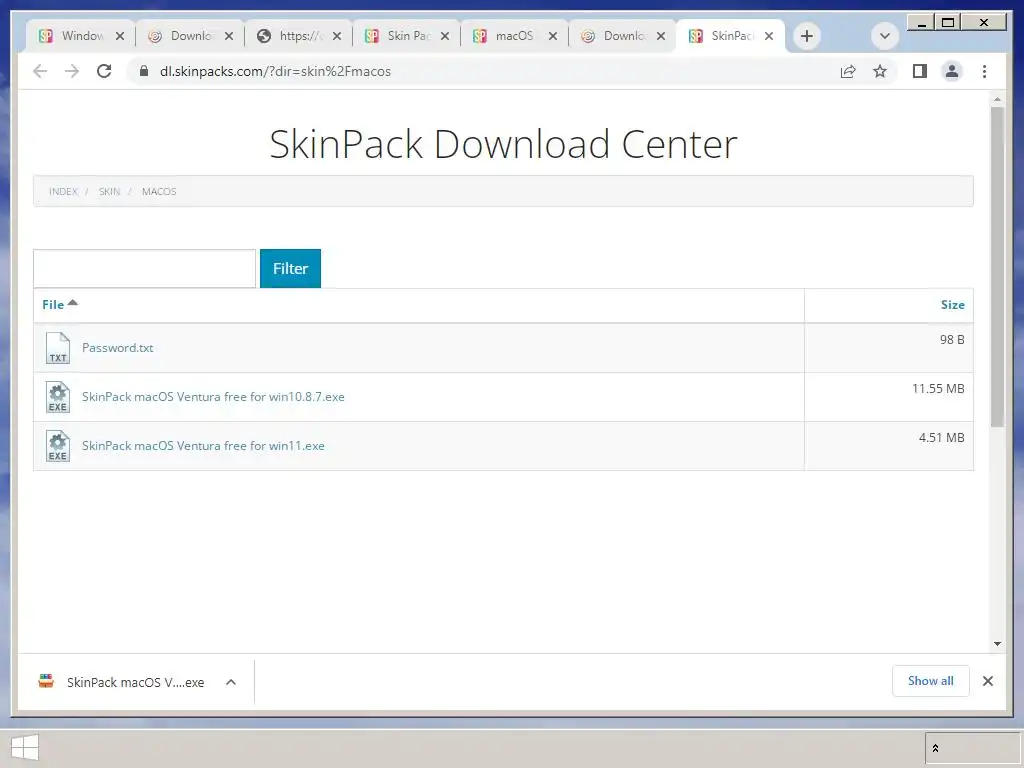Expand the tab search dropdown

click(884, 36)
